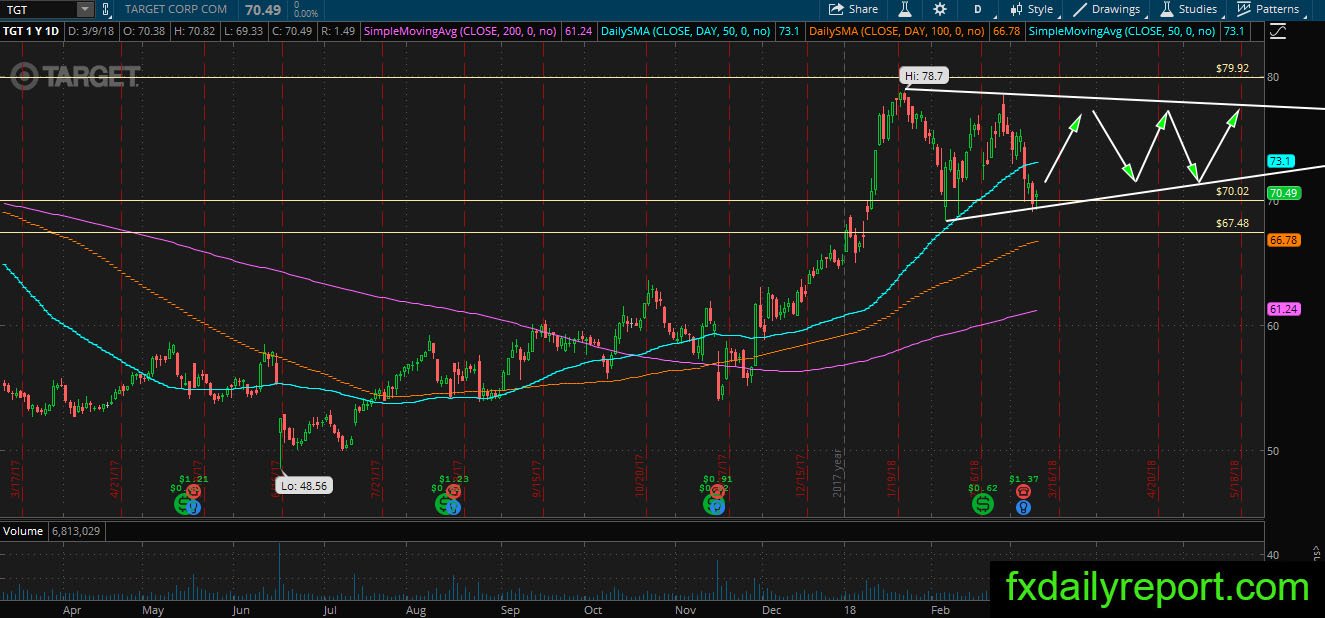The image size is (1325, 618).
Task: Click the Apr label on time axis
Action: tap(71, 608)
